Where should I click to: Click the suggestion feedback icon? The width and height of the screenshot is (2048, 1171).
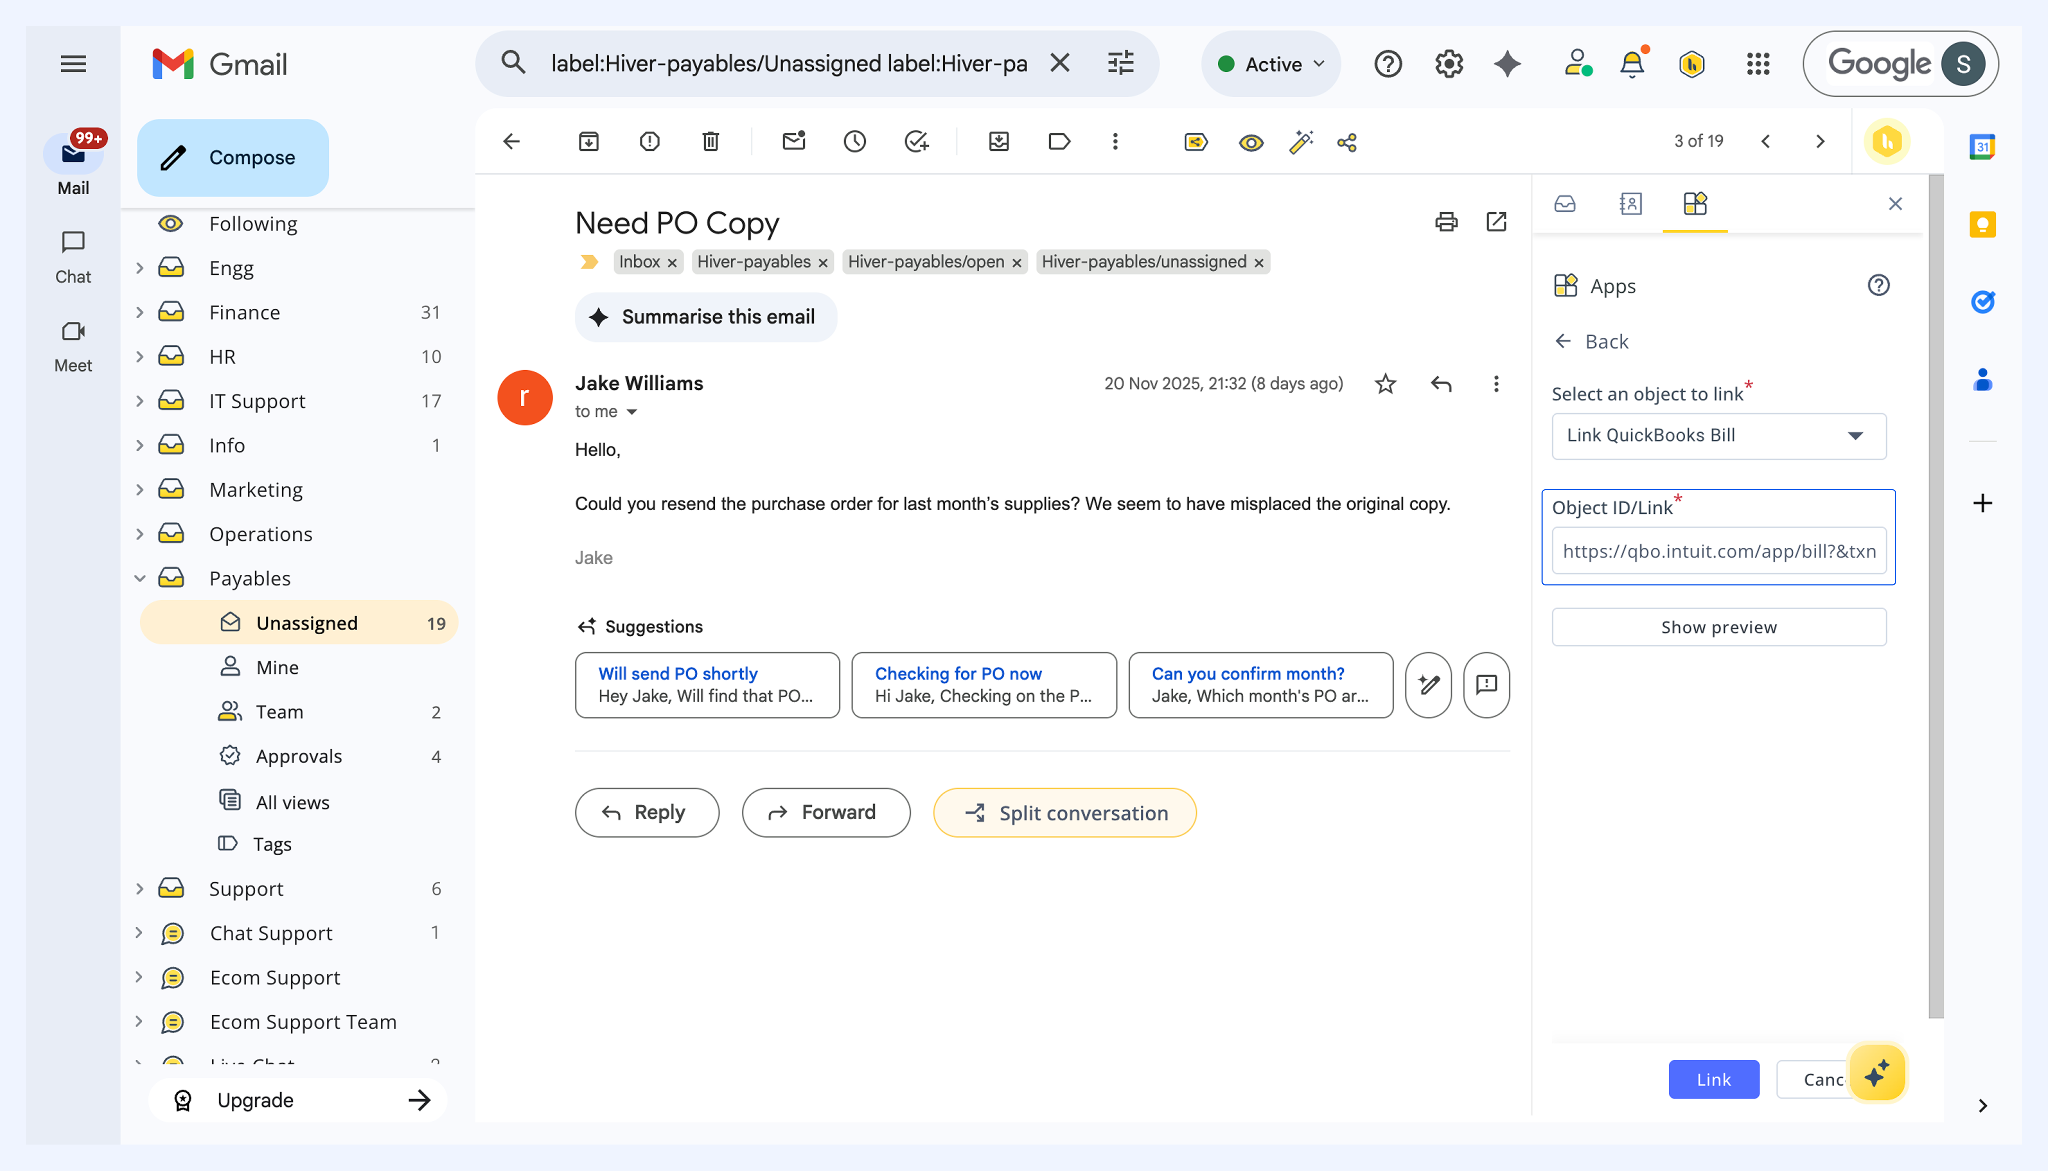tap(1486, 685)
